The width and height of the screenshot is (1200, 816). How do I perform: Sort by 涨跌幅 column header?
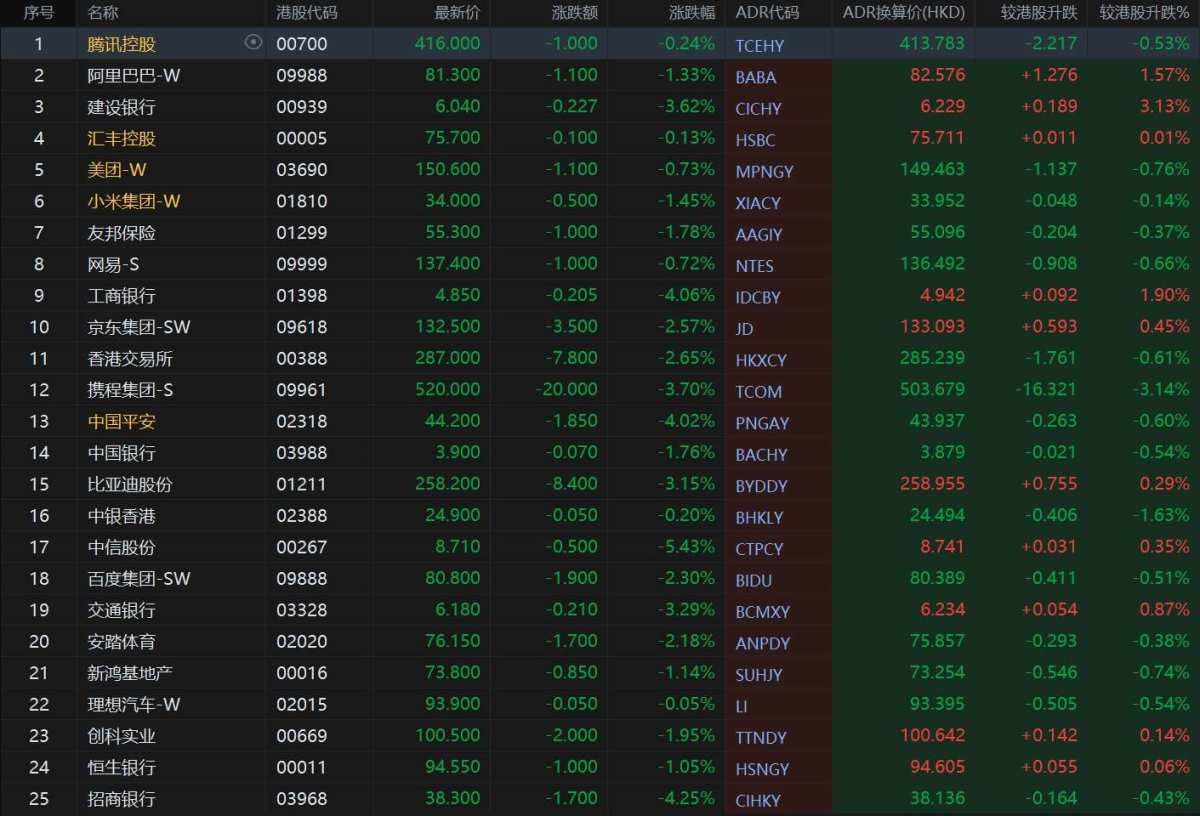[x=692, y=13]
